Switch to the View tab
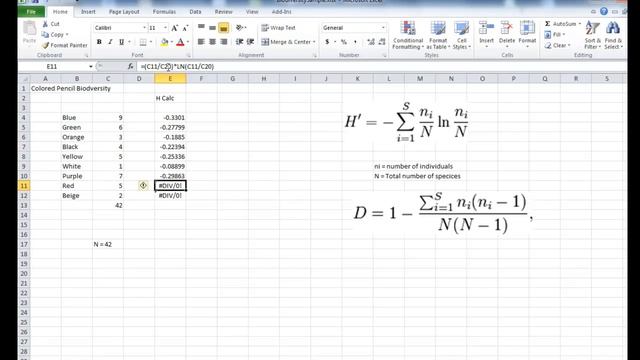 tap(252, 12)
